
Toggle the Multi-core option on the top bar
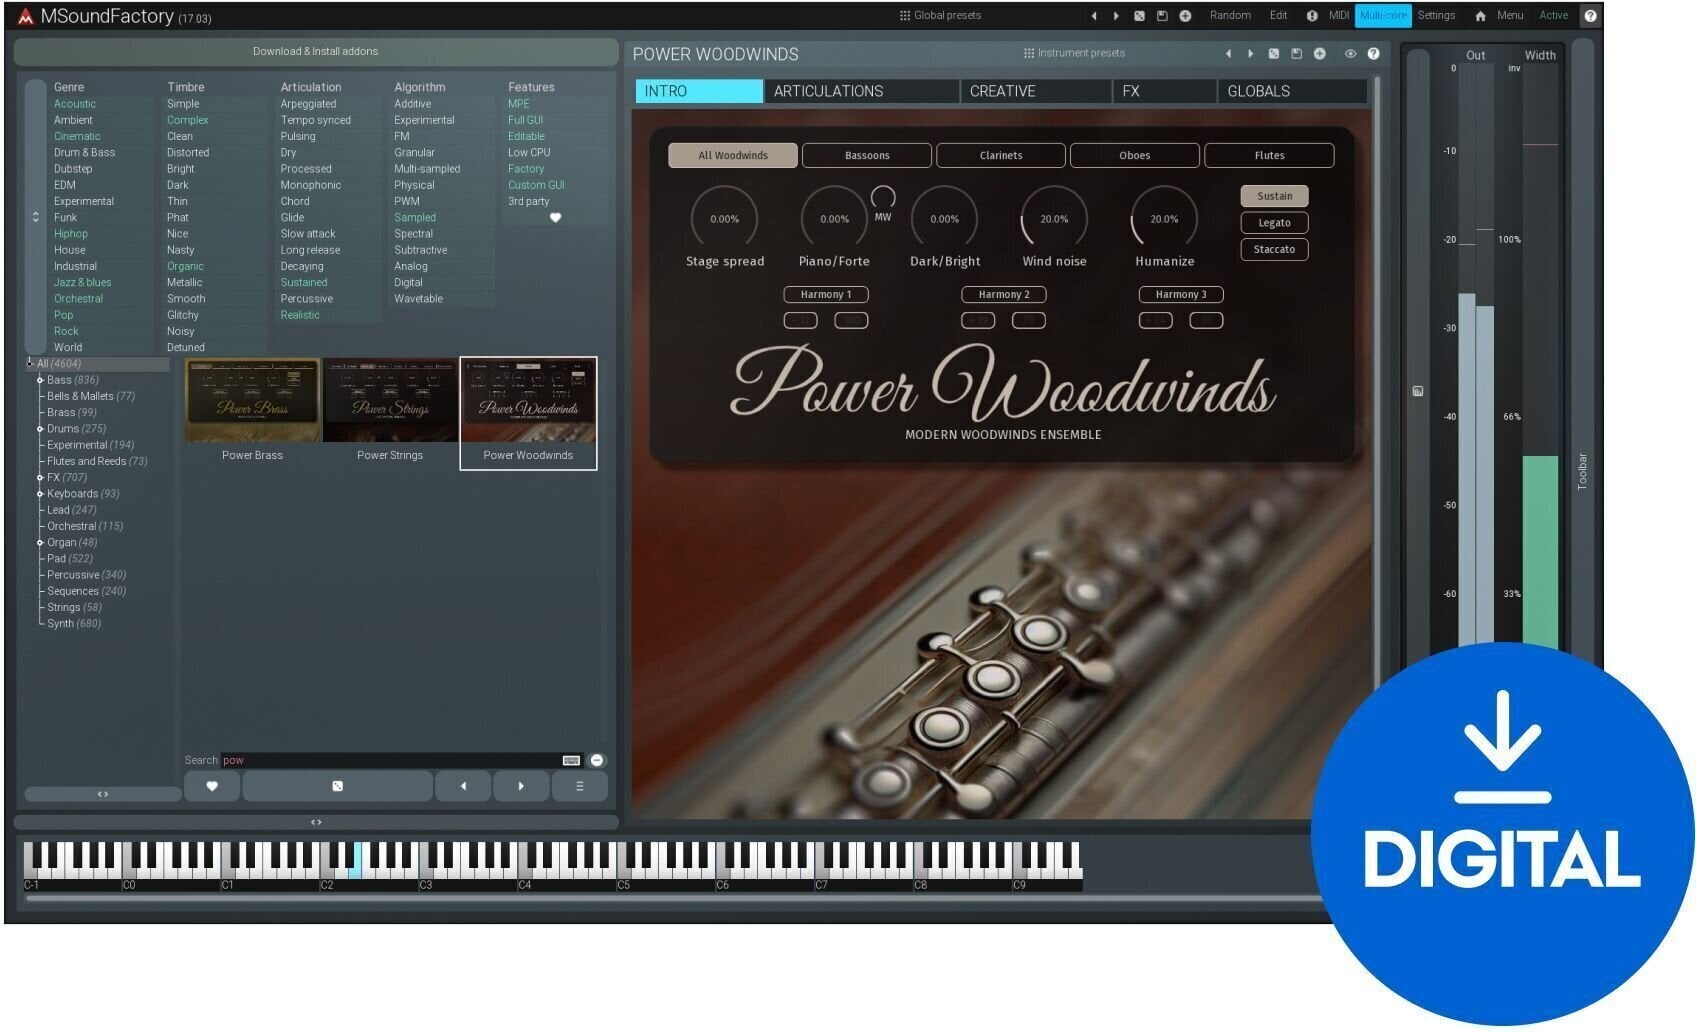pos(1385,15)
